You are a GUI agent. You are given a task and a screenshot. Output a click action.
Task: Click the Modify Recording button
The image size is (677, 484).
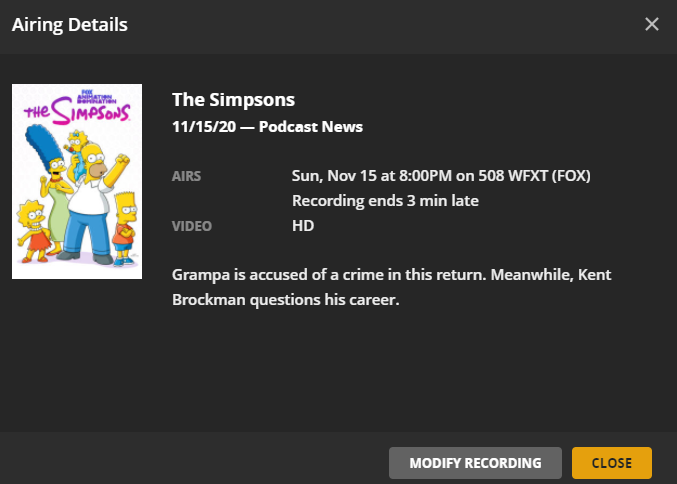(x=475, y=463)
